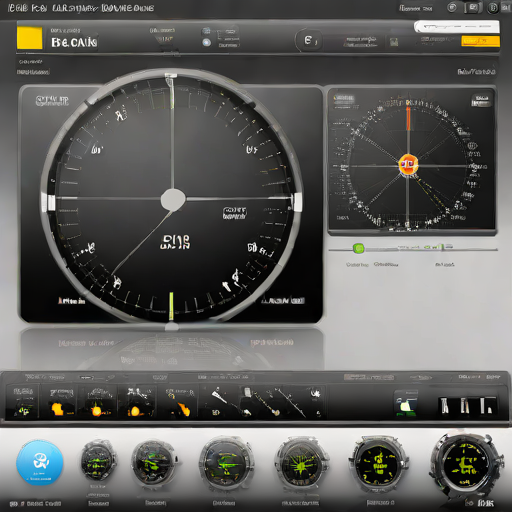
Task: Click the blue circular badge icon
Action: coord(40,462)
